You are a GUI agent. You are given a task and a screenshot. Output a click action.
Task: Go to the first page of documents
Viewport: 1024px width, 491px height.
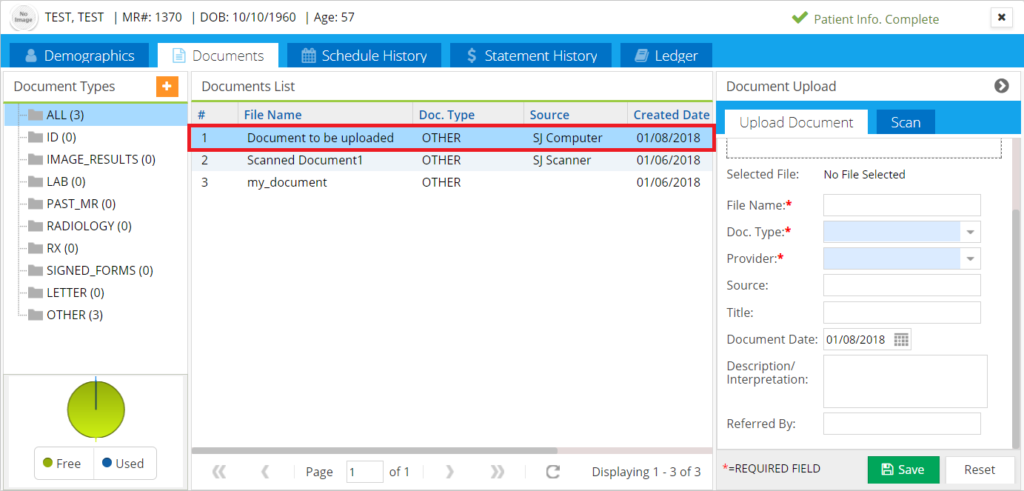219,471
